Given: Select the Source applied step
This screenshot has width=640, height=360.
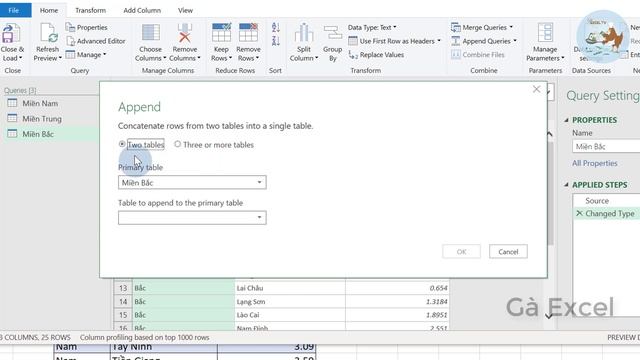Looking at the screenshot, I should tap(597, 201).
